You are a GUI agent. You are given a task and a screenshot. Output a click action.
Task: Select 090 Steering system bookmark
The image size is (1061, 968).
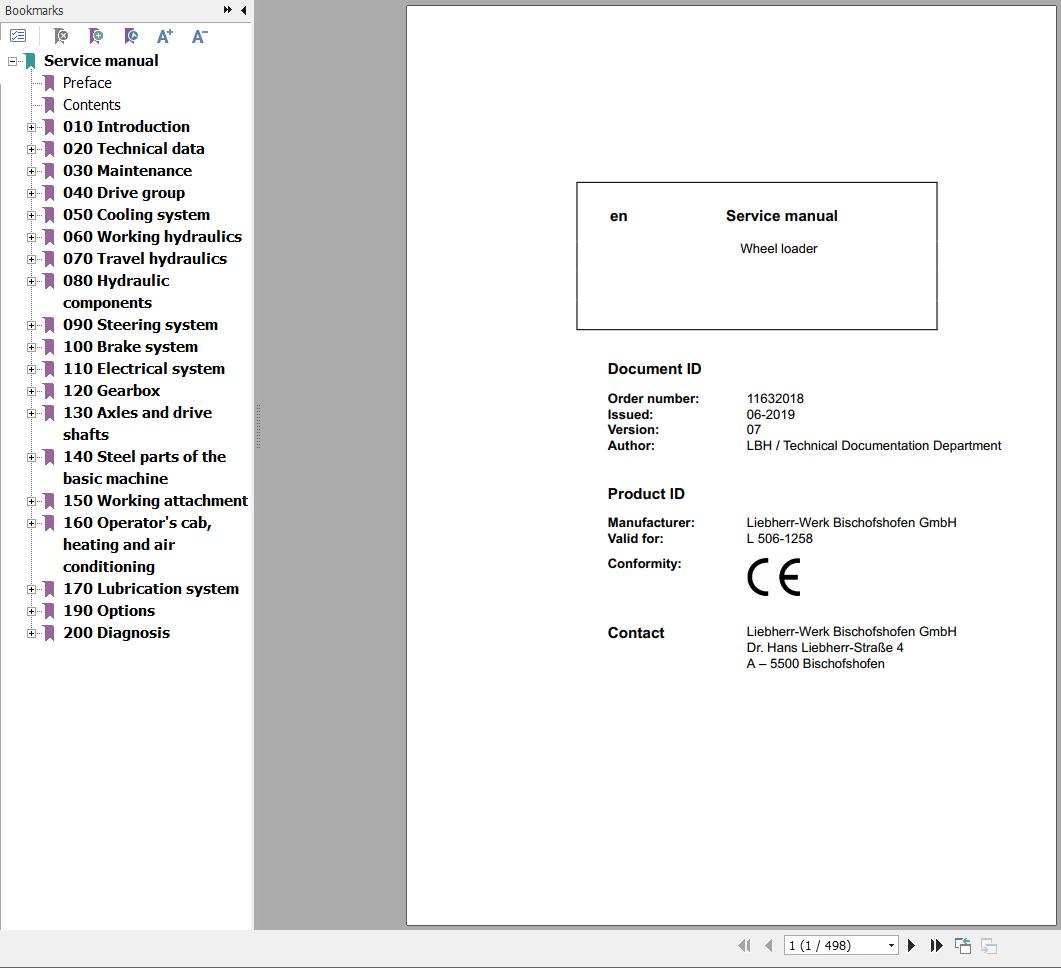click(x=140, y=325)
